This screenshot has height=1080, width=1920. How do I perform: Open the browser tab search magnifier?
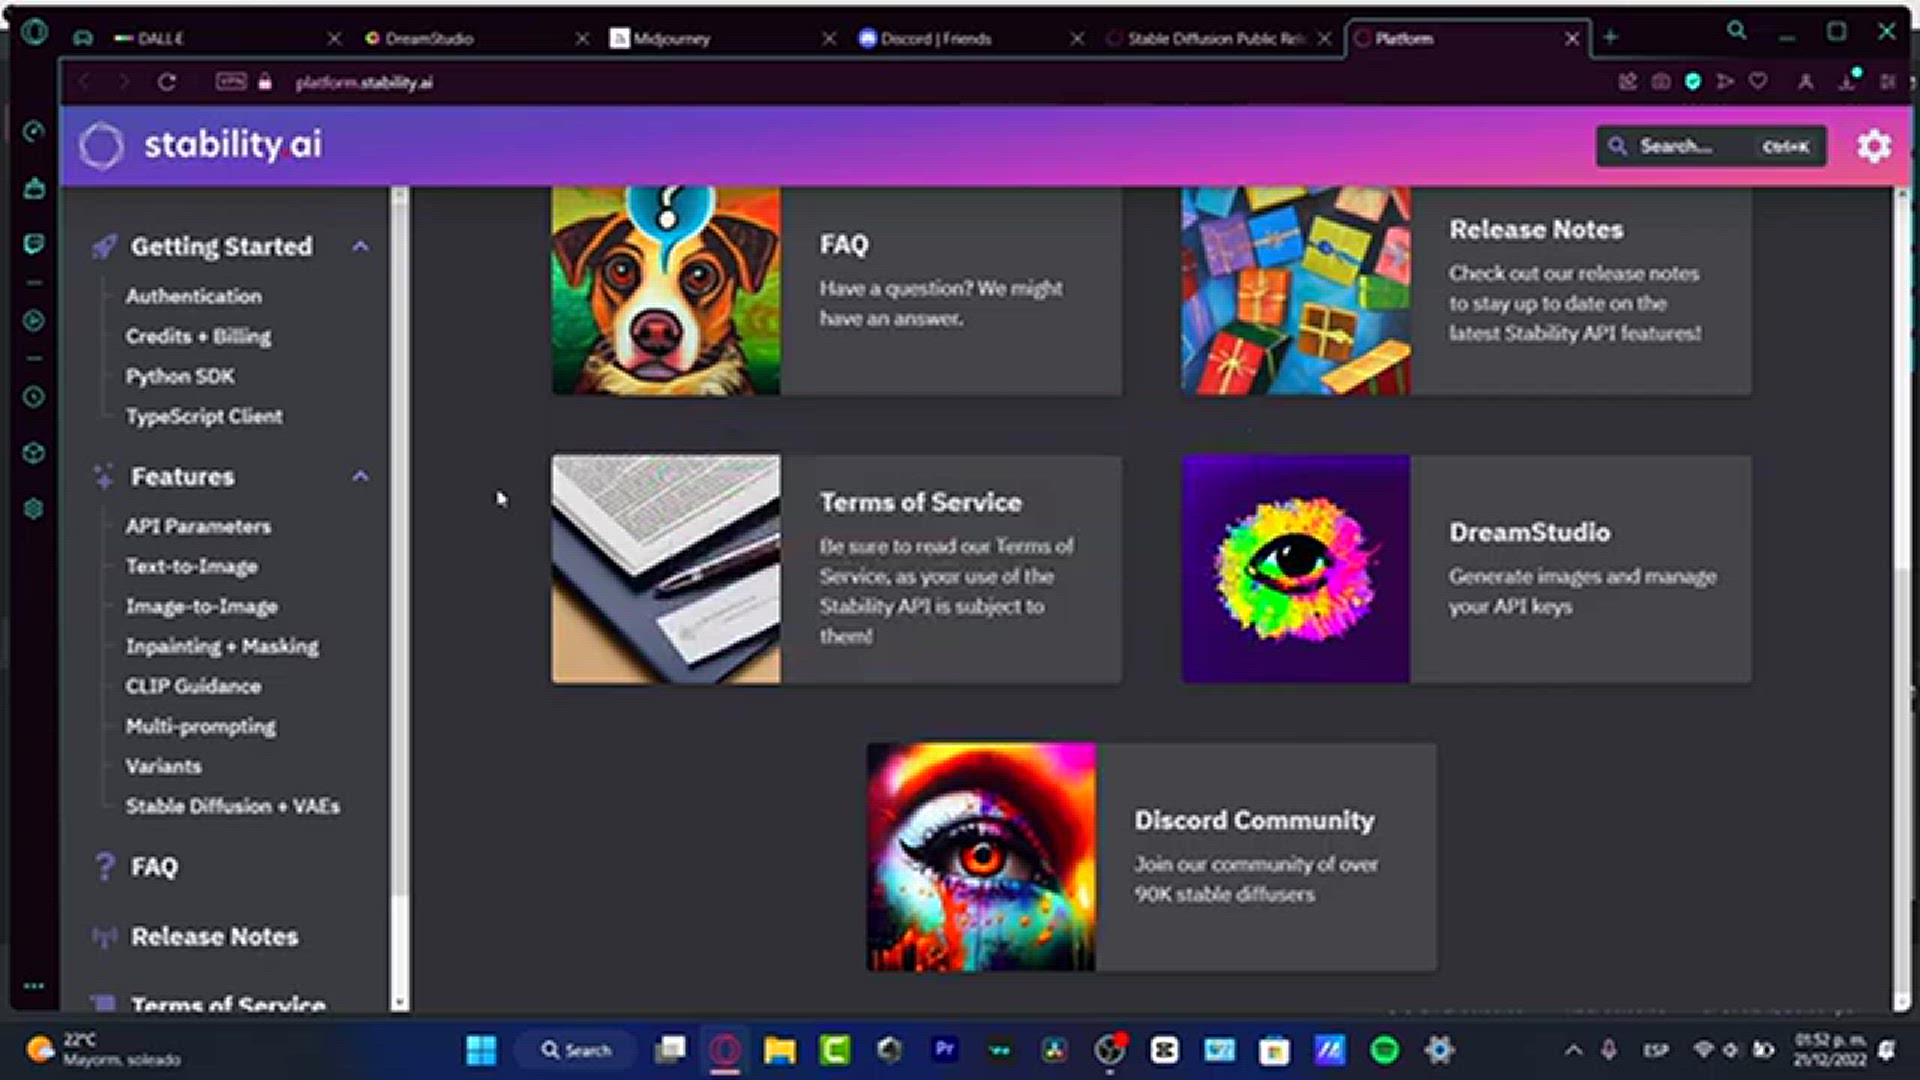1737,31
